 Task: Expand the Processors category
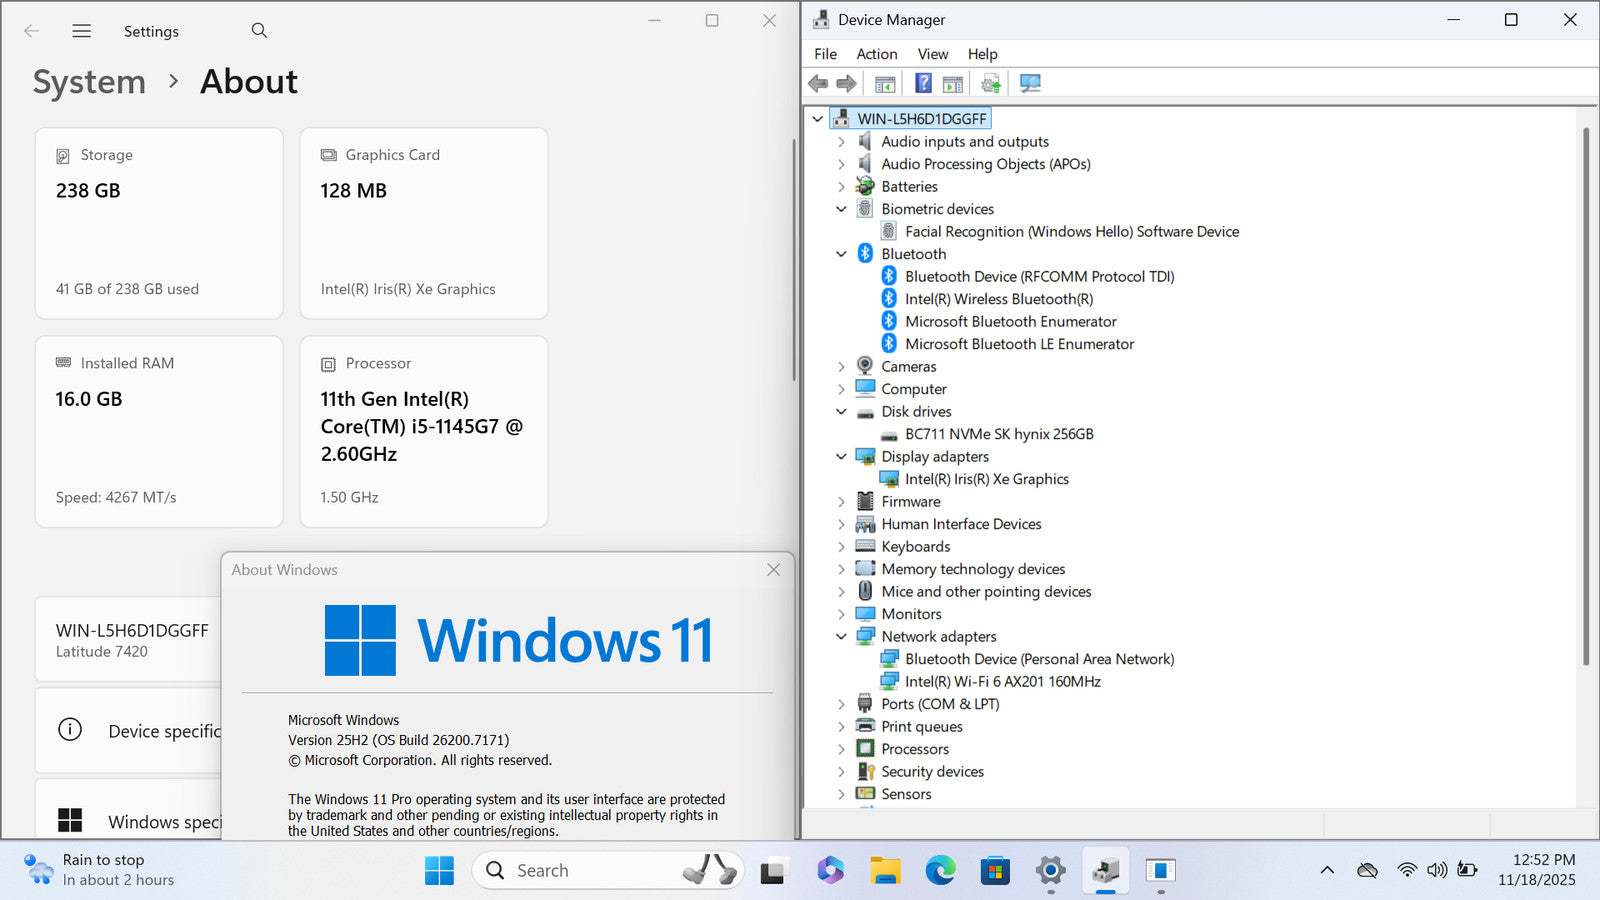(x=841, y=749)
